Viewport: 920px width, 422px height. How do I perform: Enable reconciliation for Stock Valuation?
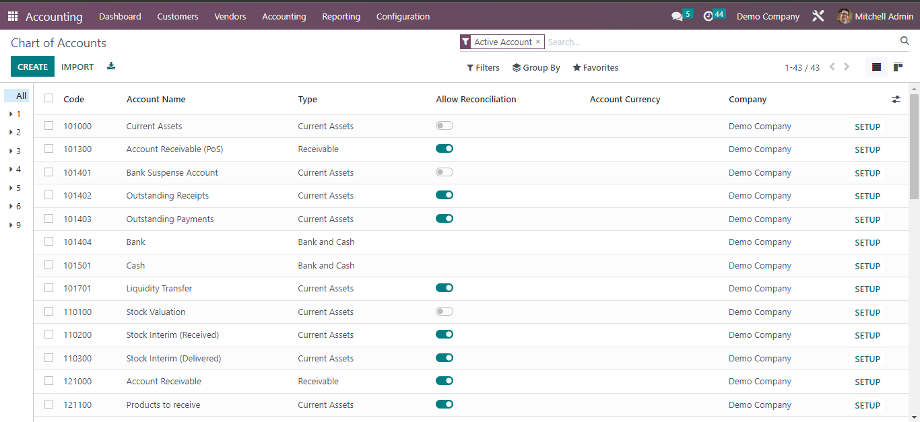click(445, 311)
